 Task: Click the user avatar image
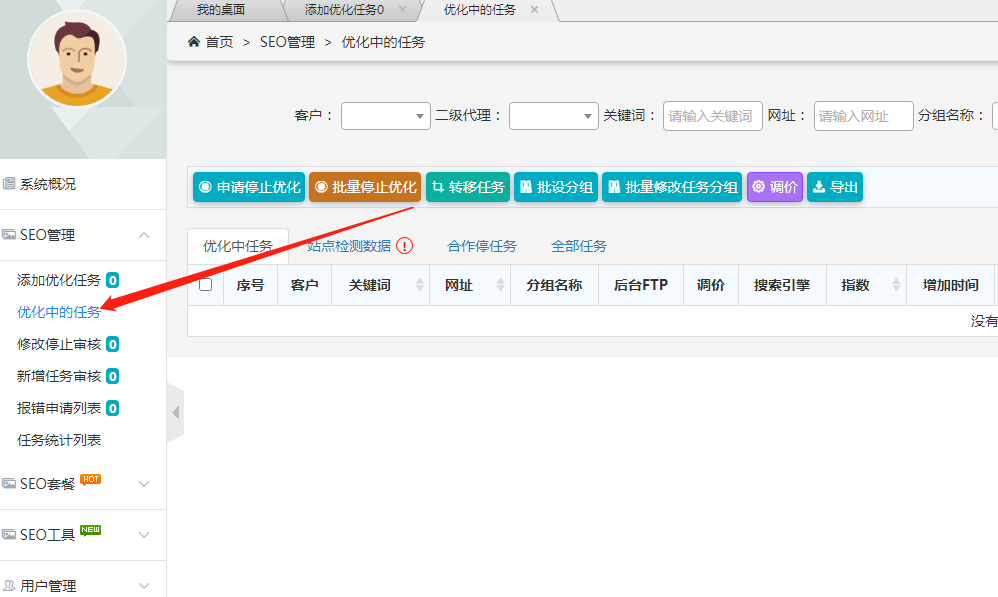coord(77,60)
